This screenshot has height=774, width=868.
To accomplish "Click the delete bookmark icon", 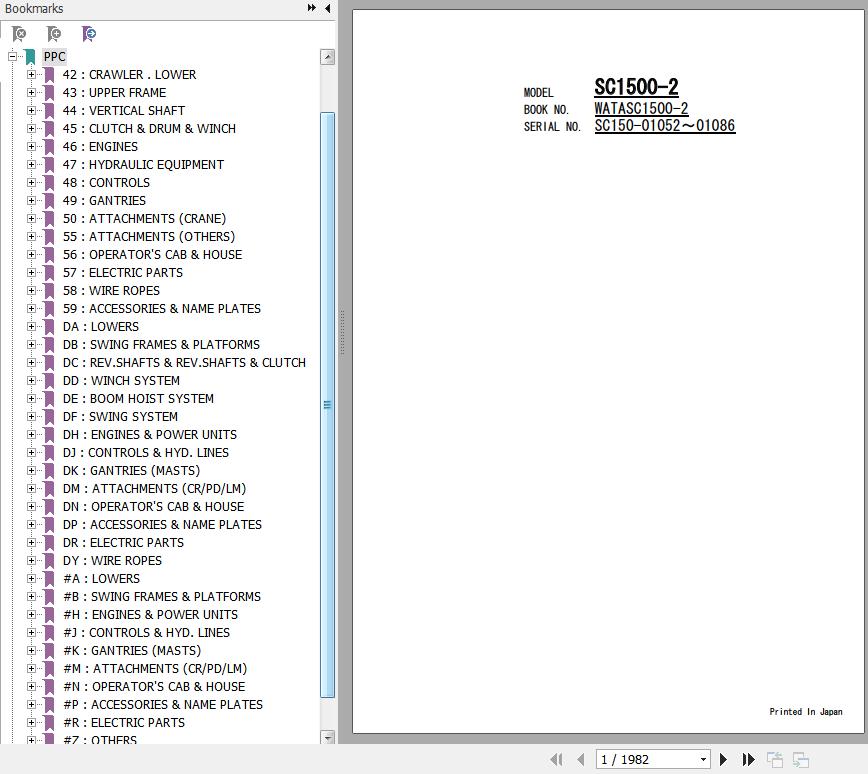I will pos(19,34).
